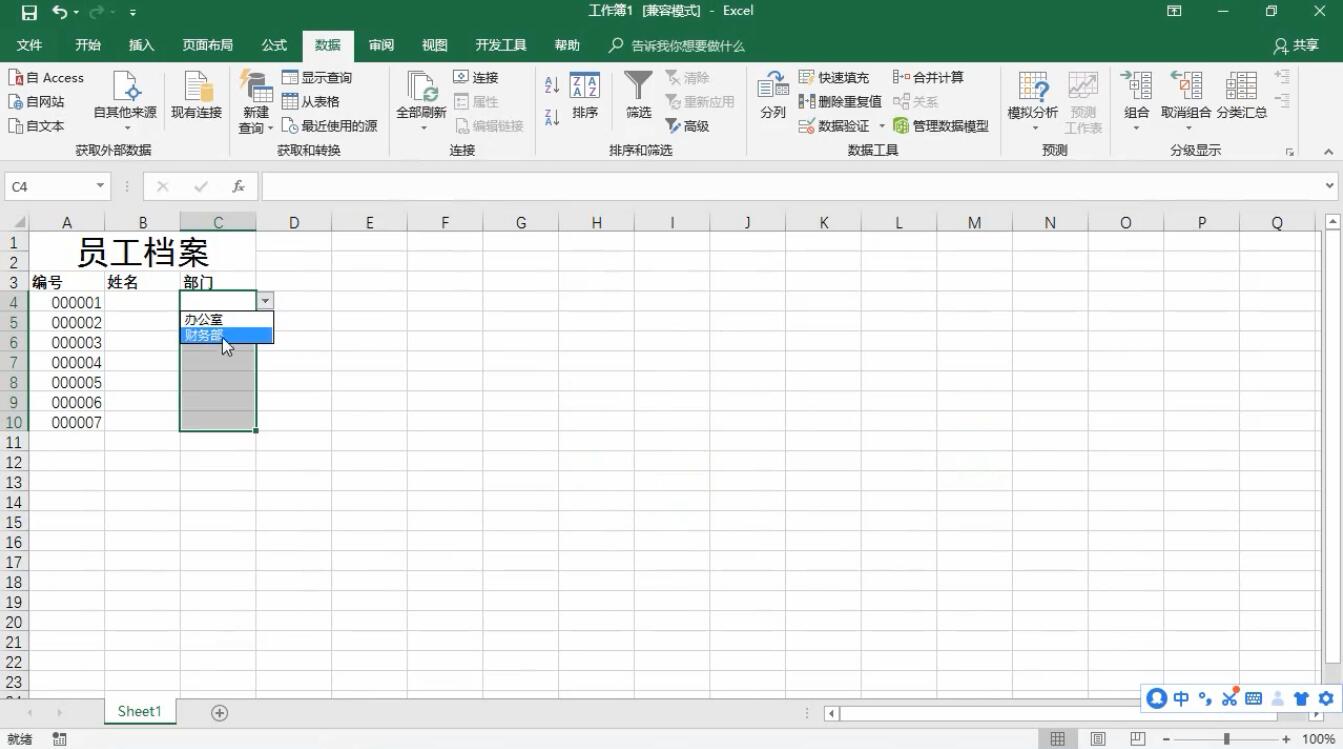
Task: Click From Table (从表格)
Action: tap(311, 101)
